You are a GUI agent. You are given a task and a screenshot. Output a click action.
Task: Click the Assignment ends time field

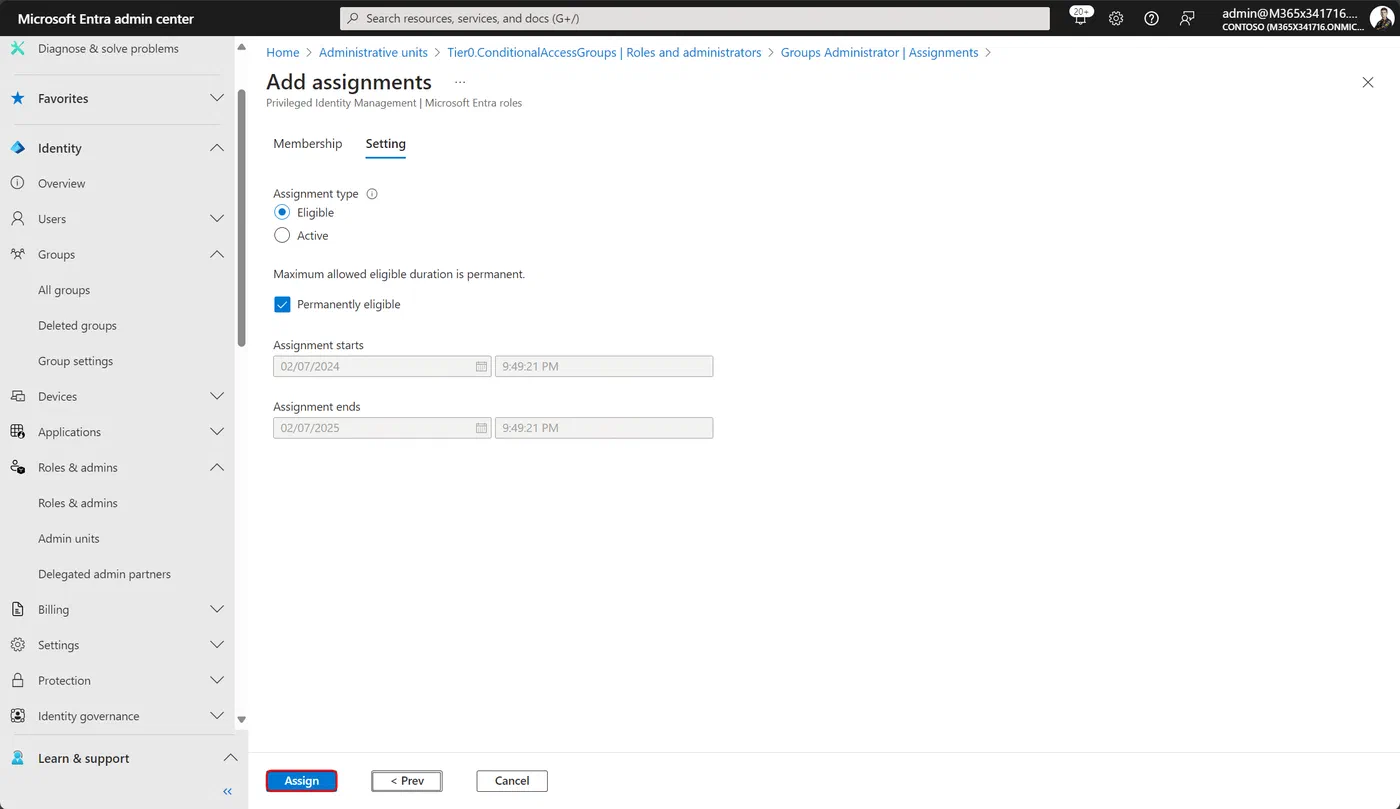click(604, 428)
